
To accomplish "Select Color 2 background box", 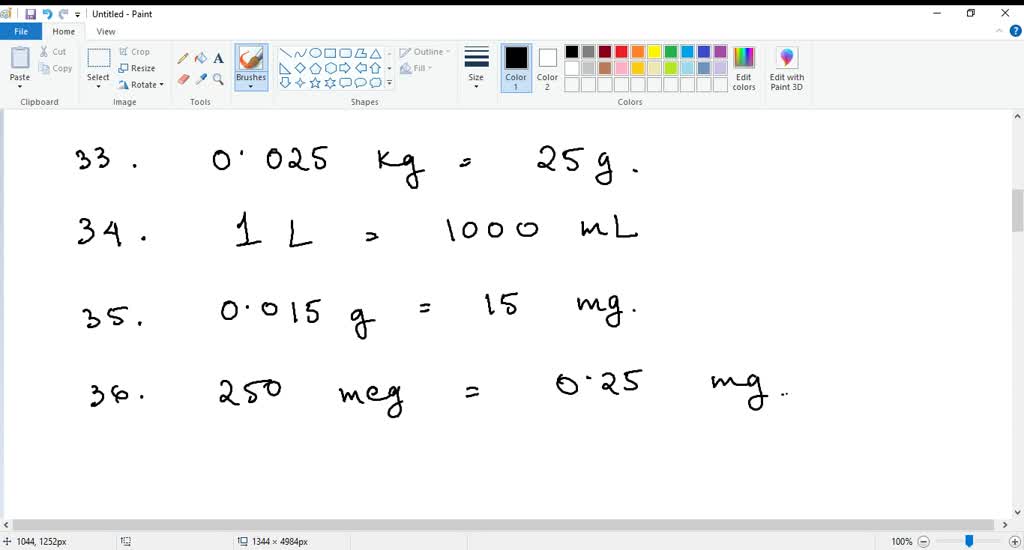I will 547,68.
